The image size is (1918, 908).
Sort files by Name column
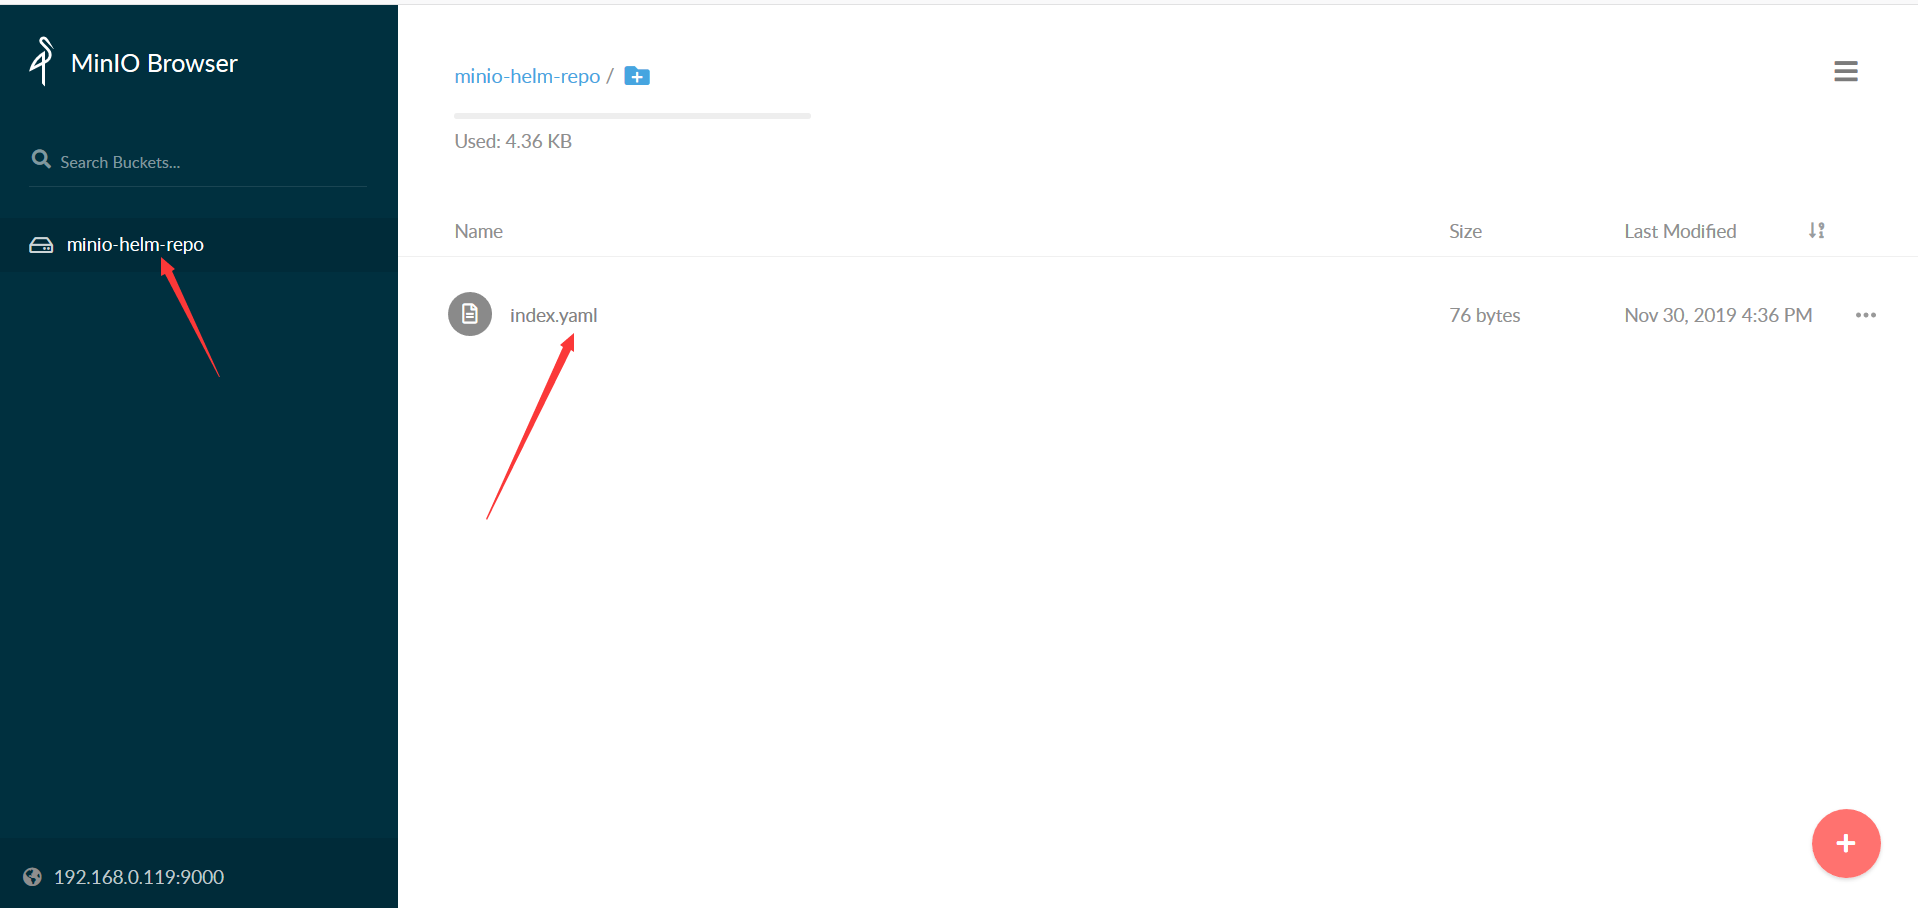(x=478, y=231)
